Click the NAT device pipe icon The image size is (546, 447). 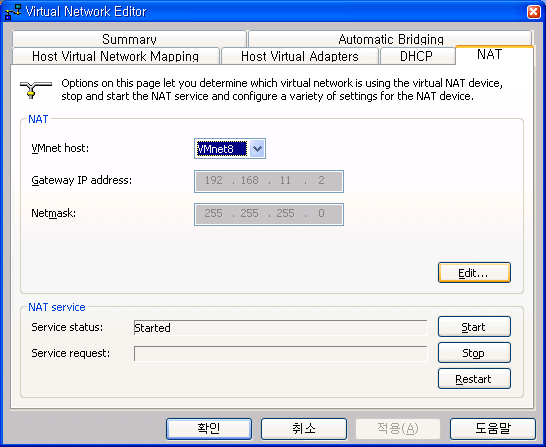[x=36, y=89]
